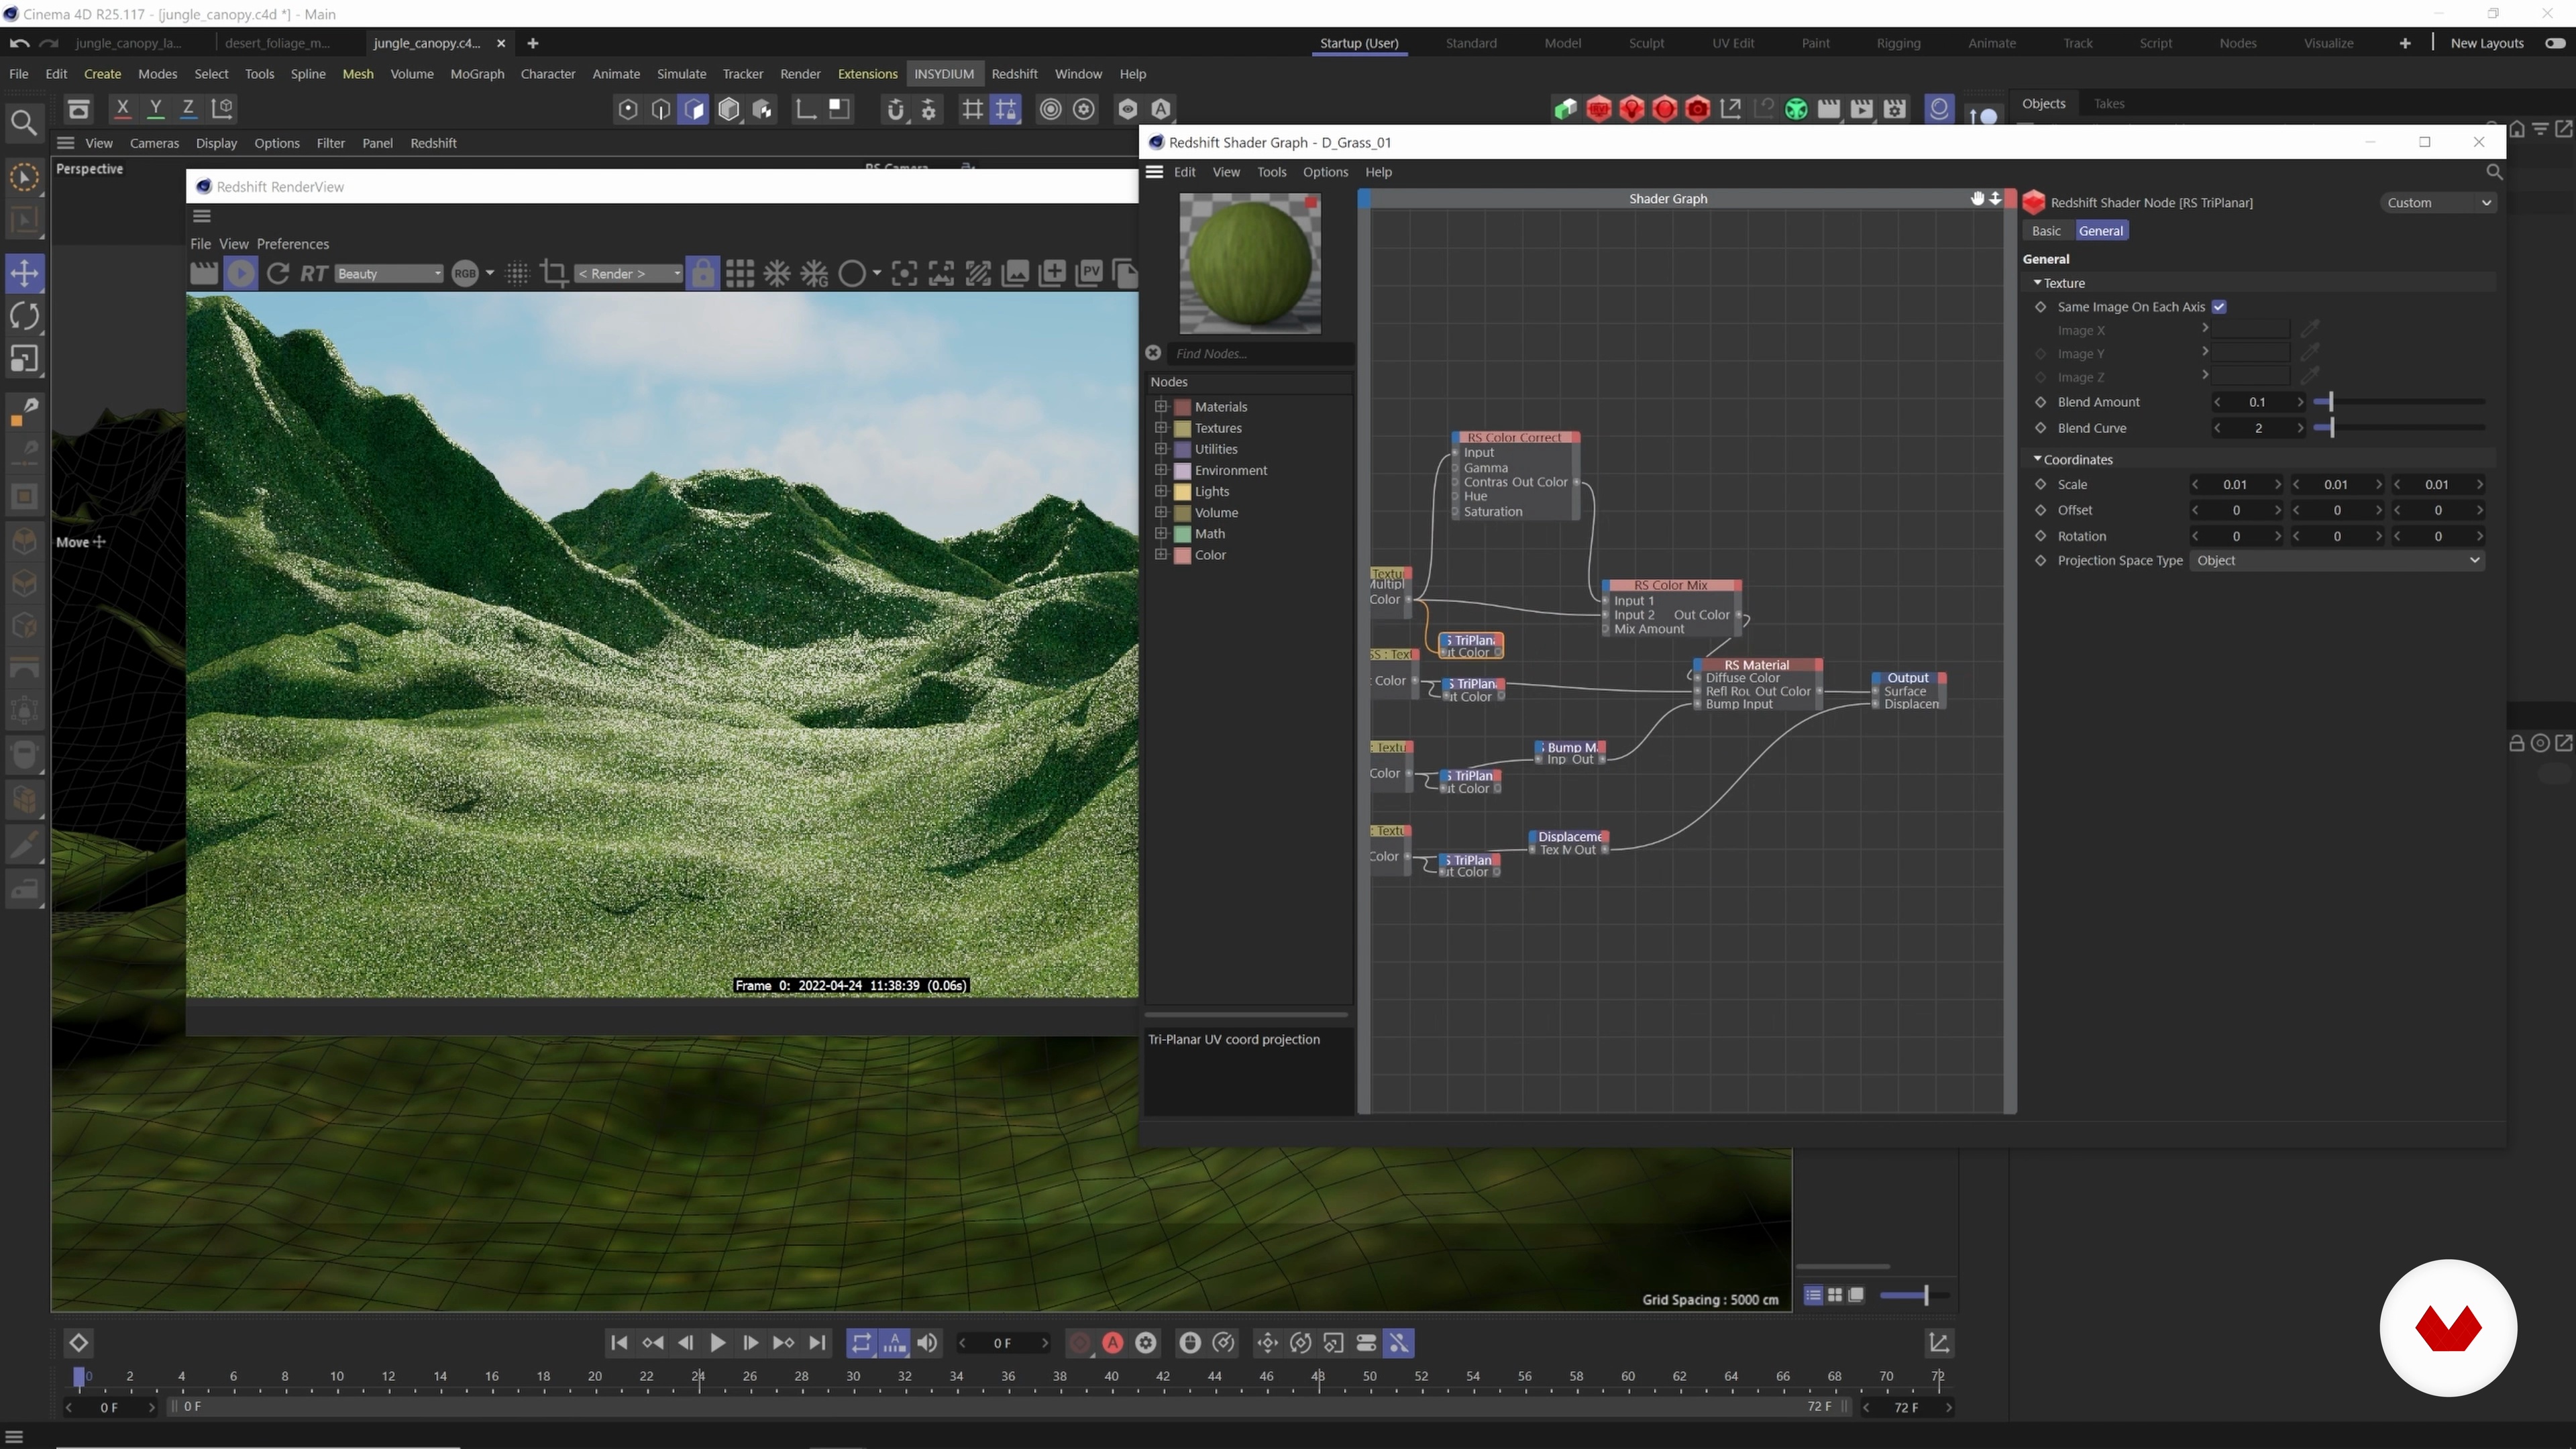Open the search magnifier in top-left
The width and height of the screenshot is (2576, 1449).
tap(23, 123)
